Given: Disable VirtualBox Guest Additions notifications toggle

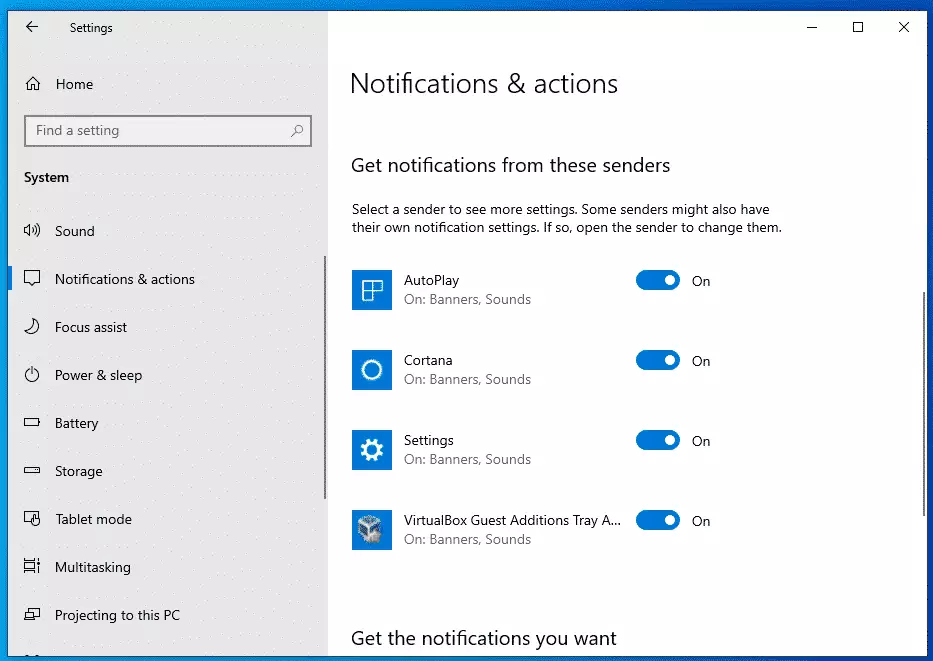Looking at the screenshot, I should tap(658, 521).
